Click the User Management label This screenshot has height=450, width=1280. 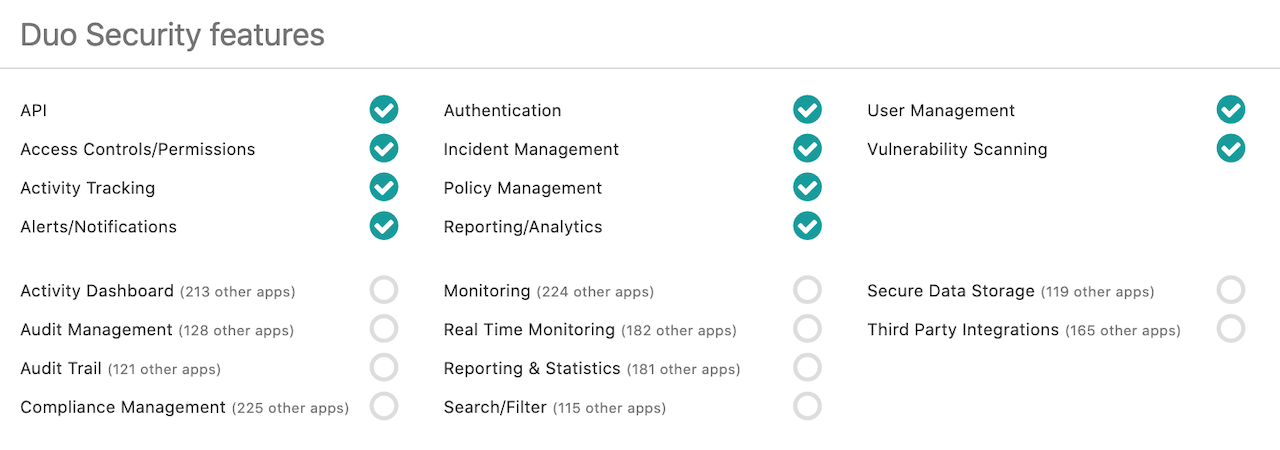click(941, 110)
